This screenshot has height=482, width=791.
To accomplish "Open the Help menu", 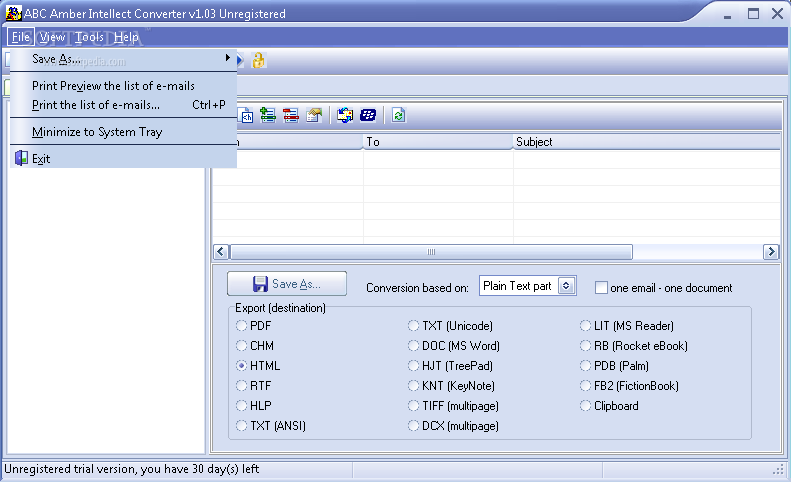I will (126, 37).
